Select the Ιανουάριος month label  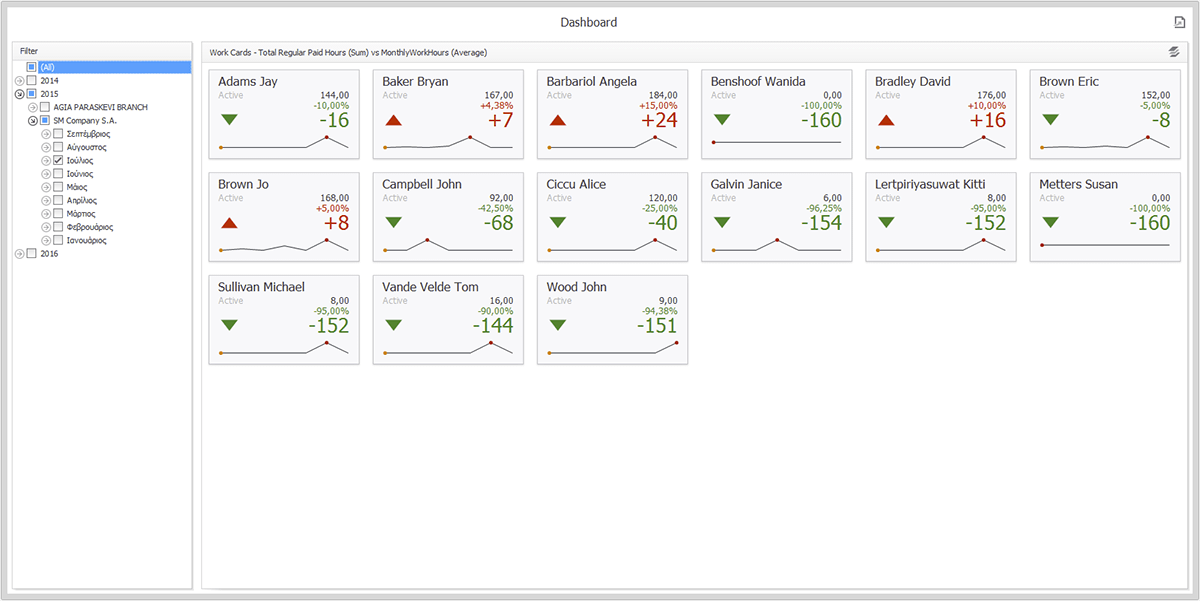(x=88, y=240)
